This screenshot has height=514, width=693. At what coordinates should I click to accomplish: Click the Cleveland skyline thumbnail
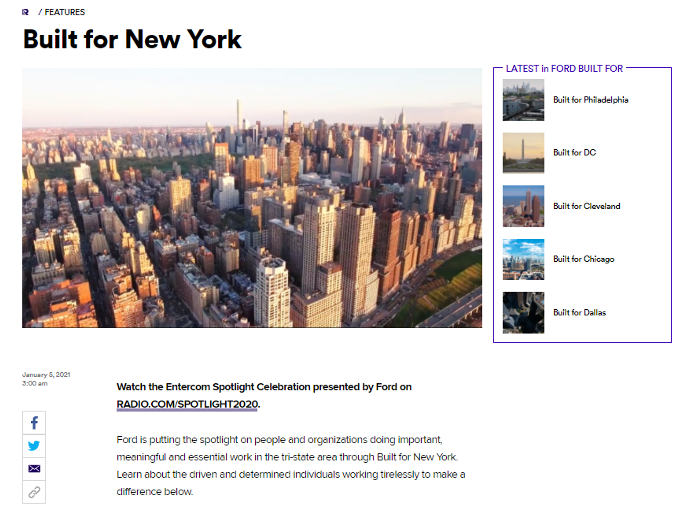click(x=523, y=206)
